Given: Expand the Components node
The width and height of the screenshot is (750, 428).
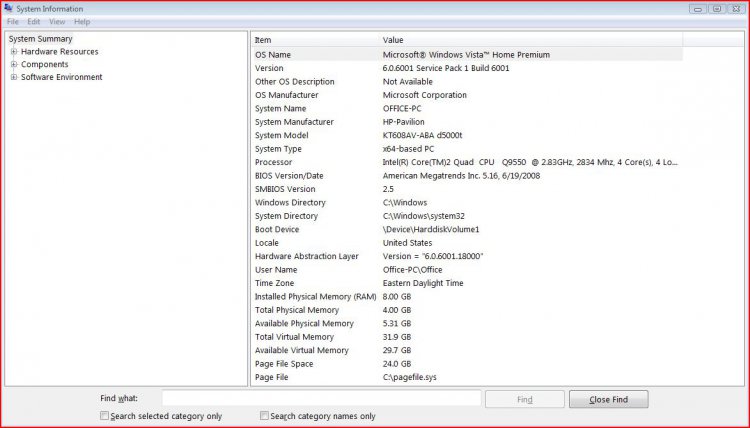Looking at the screenshot, I should pos(14,64).
